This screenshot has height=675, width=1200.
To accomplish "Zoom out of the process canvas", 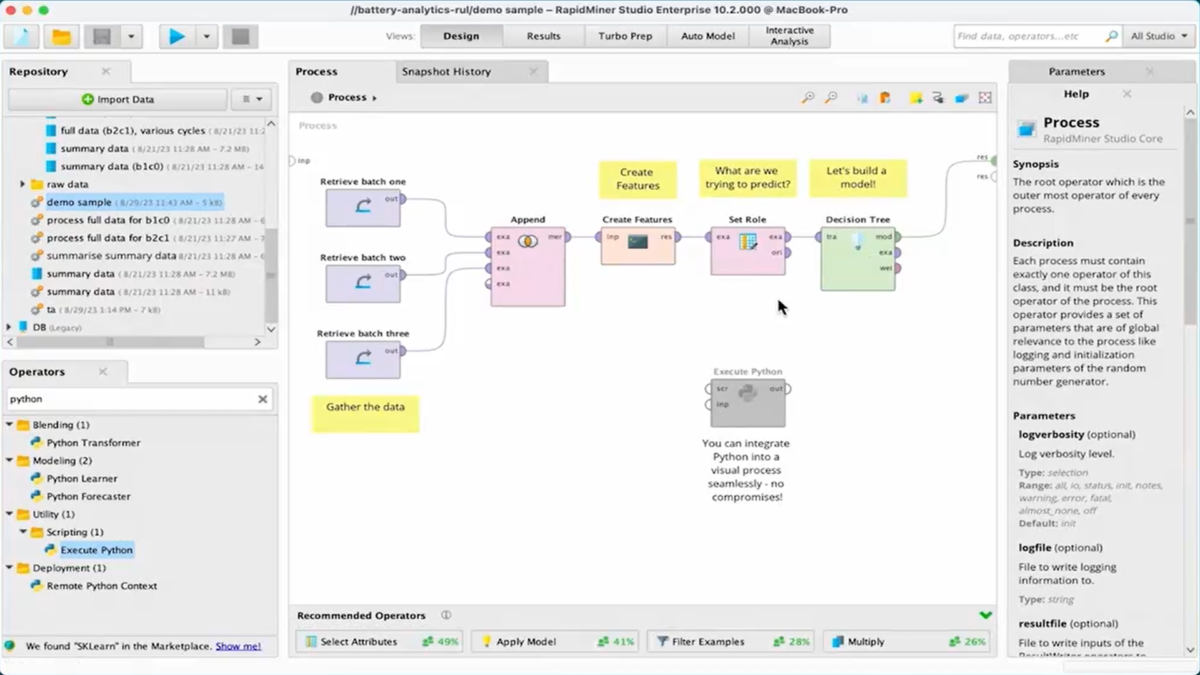I will (x=831, y=97).
